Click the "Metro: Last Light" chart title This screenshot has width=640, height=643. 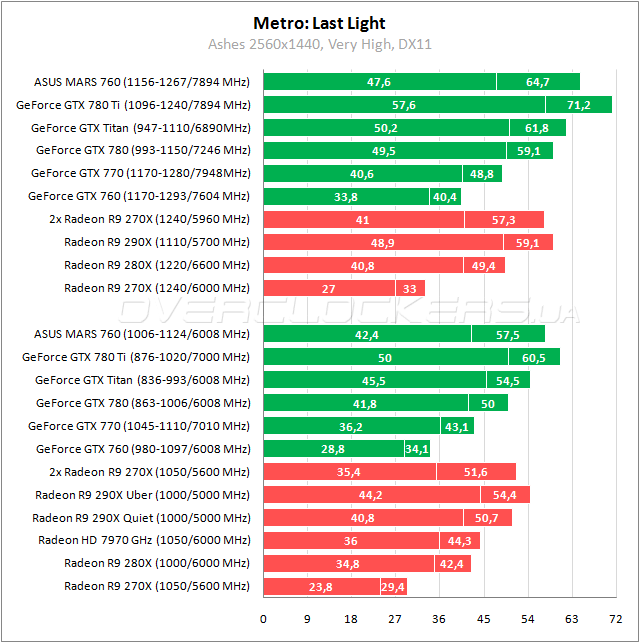[x=320, y=23]
